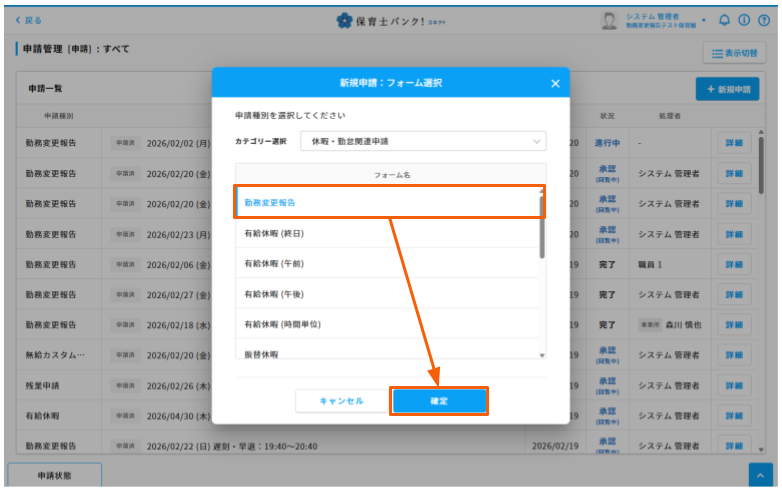Select 有給休暇 (終日) form
The image size is (782, 488).
pos(388,233)
